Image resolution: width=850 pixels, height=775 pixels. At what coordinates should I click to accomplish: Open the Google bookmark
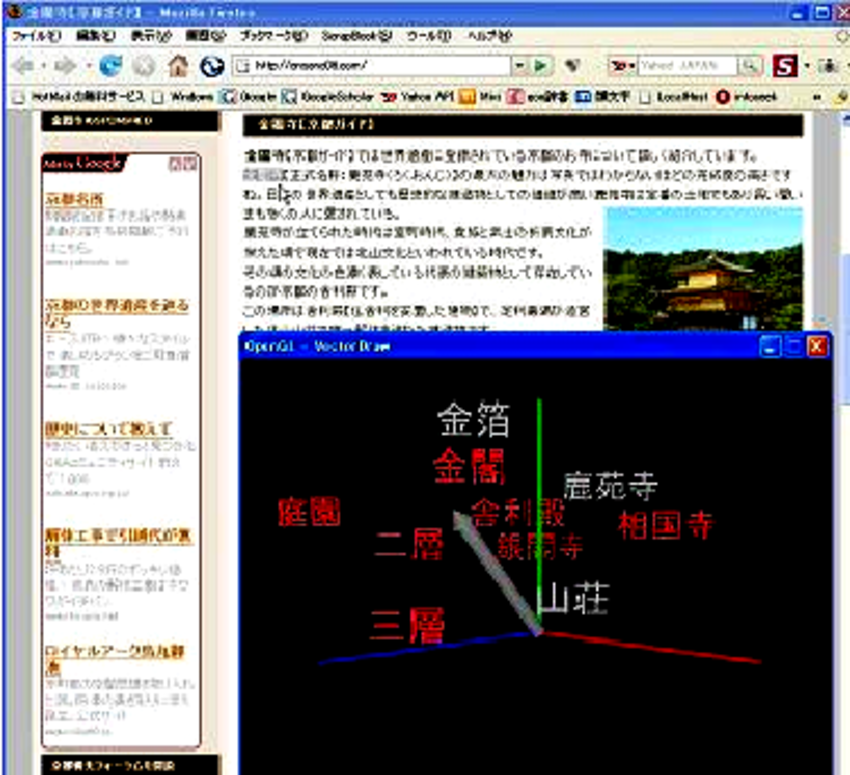tap(248, 97)
